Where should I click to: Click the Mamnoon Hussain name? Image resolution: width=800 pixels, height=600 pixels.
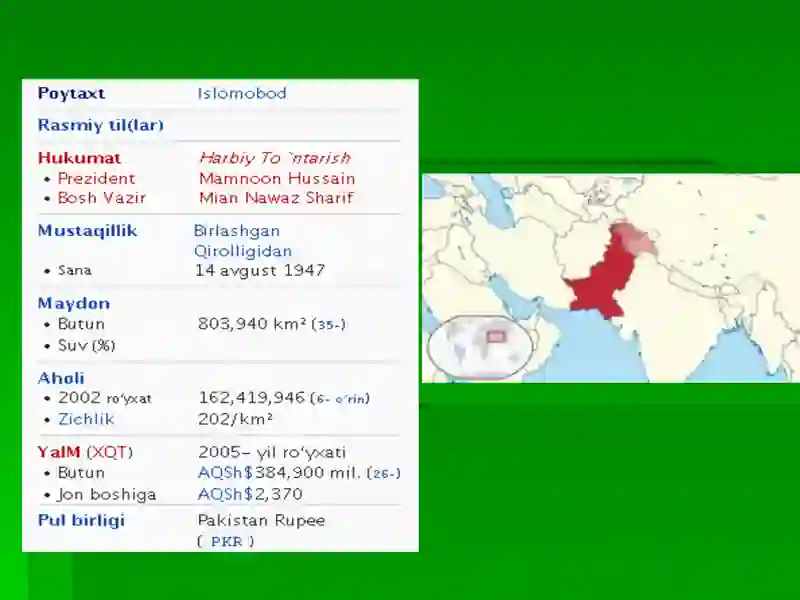point(277,179)
